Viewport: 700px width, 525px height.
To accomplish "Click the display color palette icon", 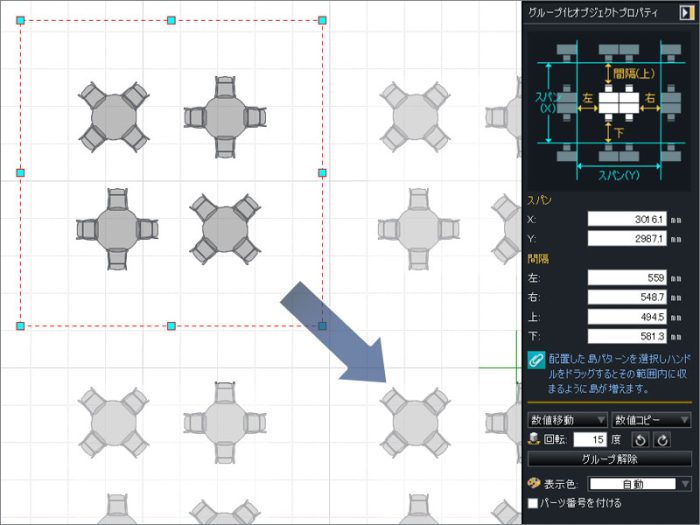I will 534,483.
